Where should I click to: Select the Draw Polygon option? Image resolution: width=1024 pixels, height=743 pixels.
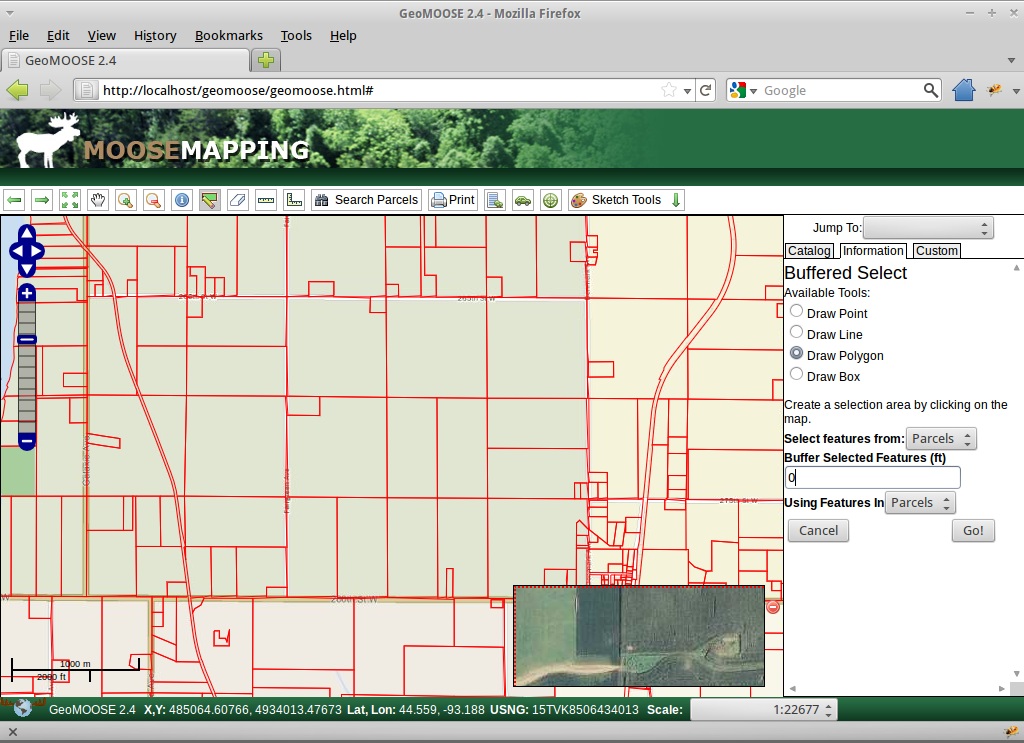(x=796, y=353)
